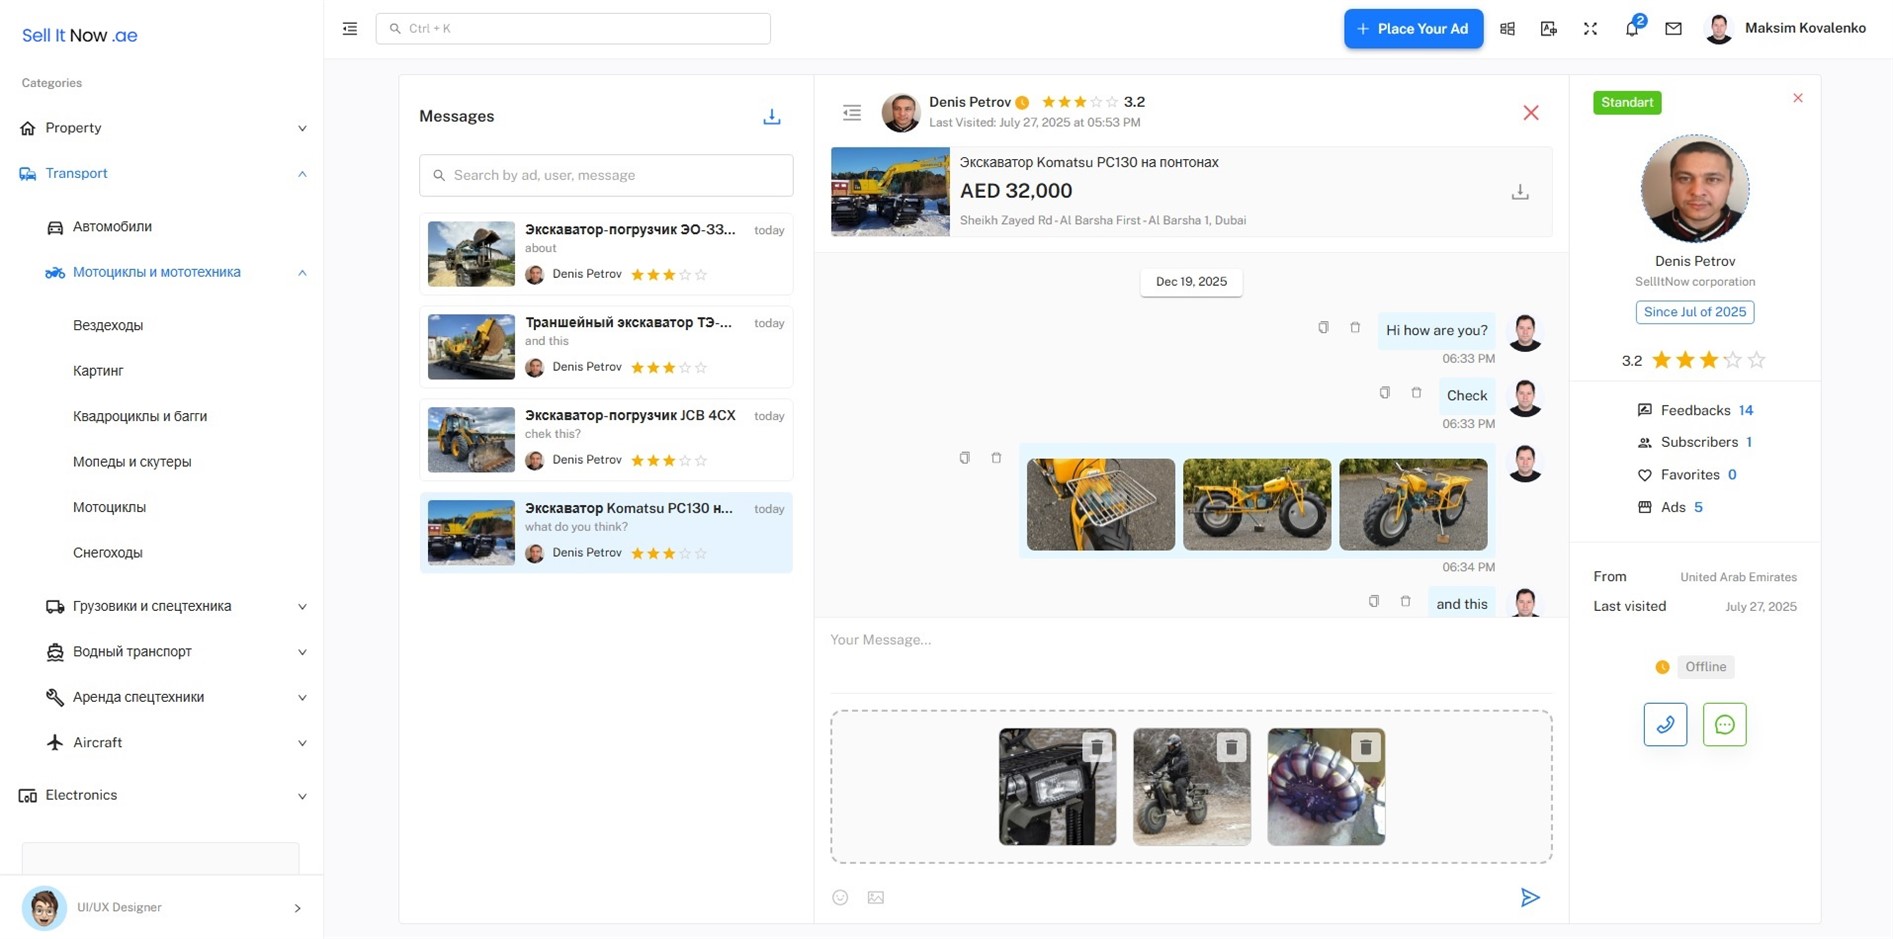Screen dimensions: 1893x939
Task: Delete the 'Hi how are you?' message
Action: (x=1355, y=328)
